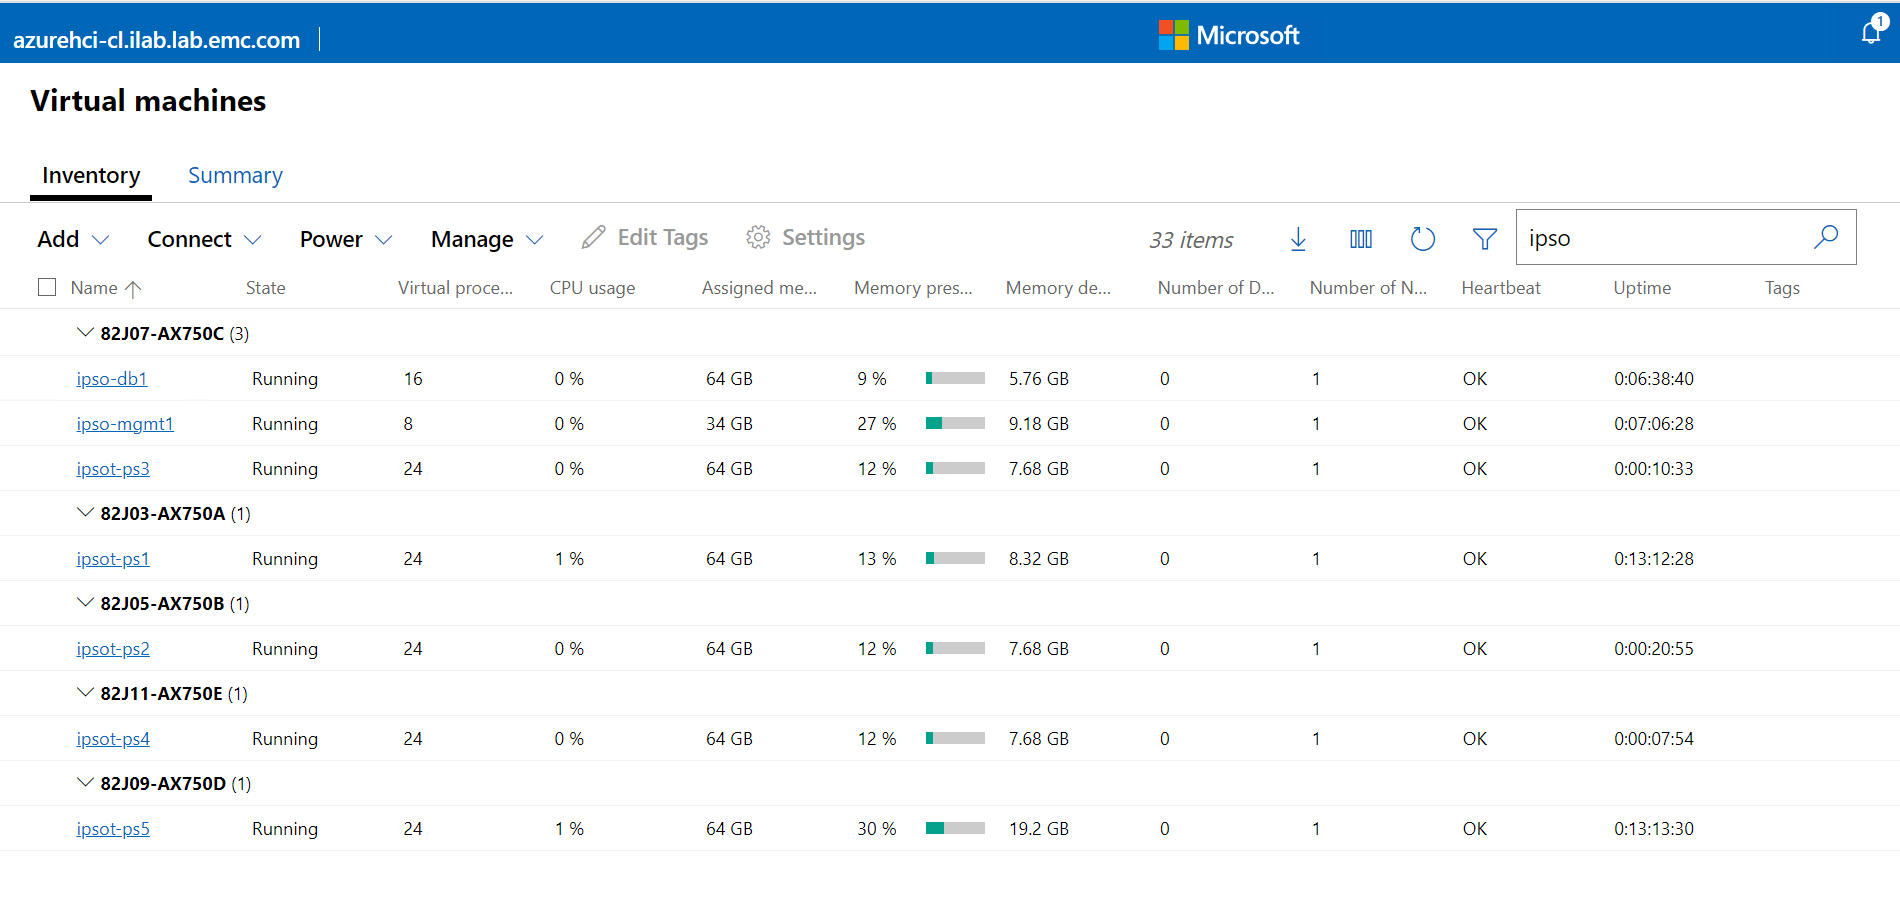Click the export download arrow icon
This screenshot has height=906, width=1900.
(x=1298, y=239)
